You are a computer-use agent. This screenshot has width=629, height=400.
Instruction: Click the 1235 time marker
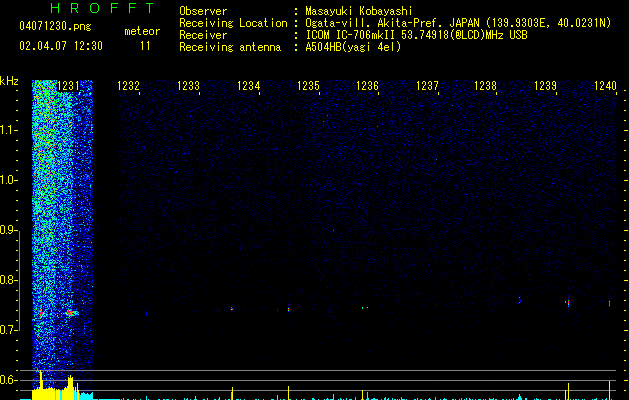pos(308,85)
